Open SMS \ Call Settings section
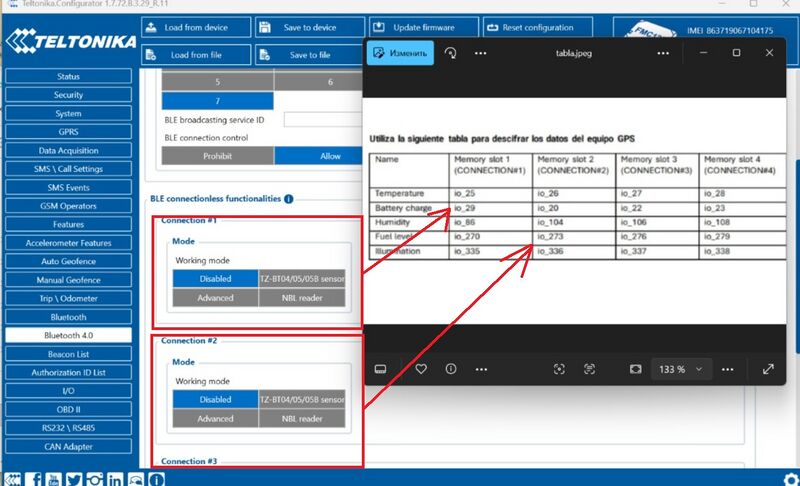 (x=68, y=169)
